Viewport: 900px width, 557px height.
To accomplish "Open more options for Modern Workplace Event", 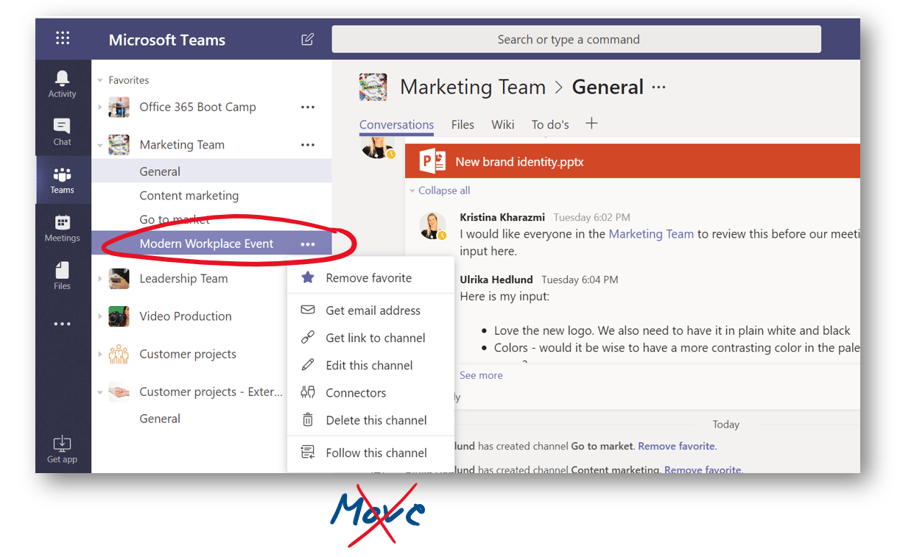I will point(308,244).
